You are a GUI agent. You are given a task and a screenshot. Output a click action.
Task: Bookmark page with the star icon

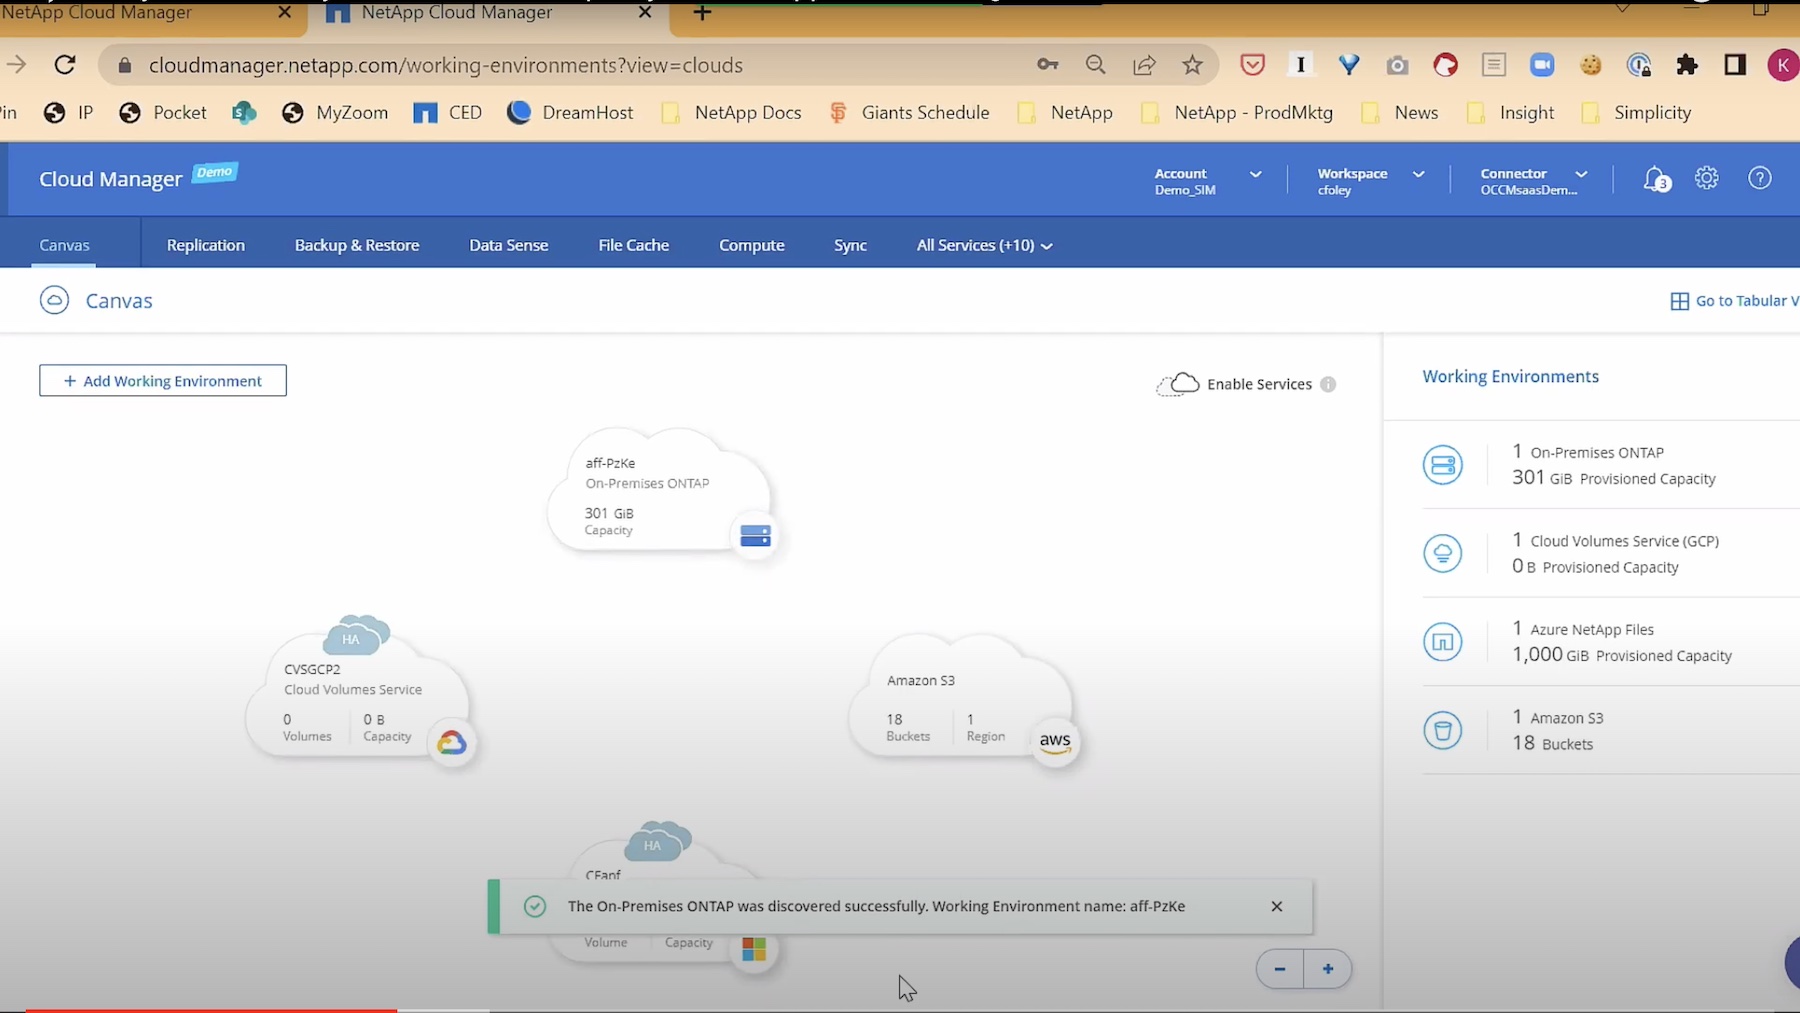point(1192,65)
